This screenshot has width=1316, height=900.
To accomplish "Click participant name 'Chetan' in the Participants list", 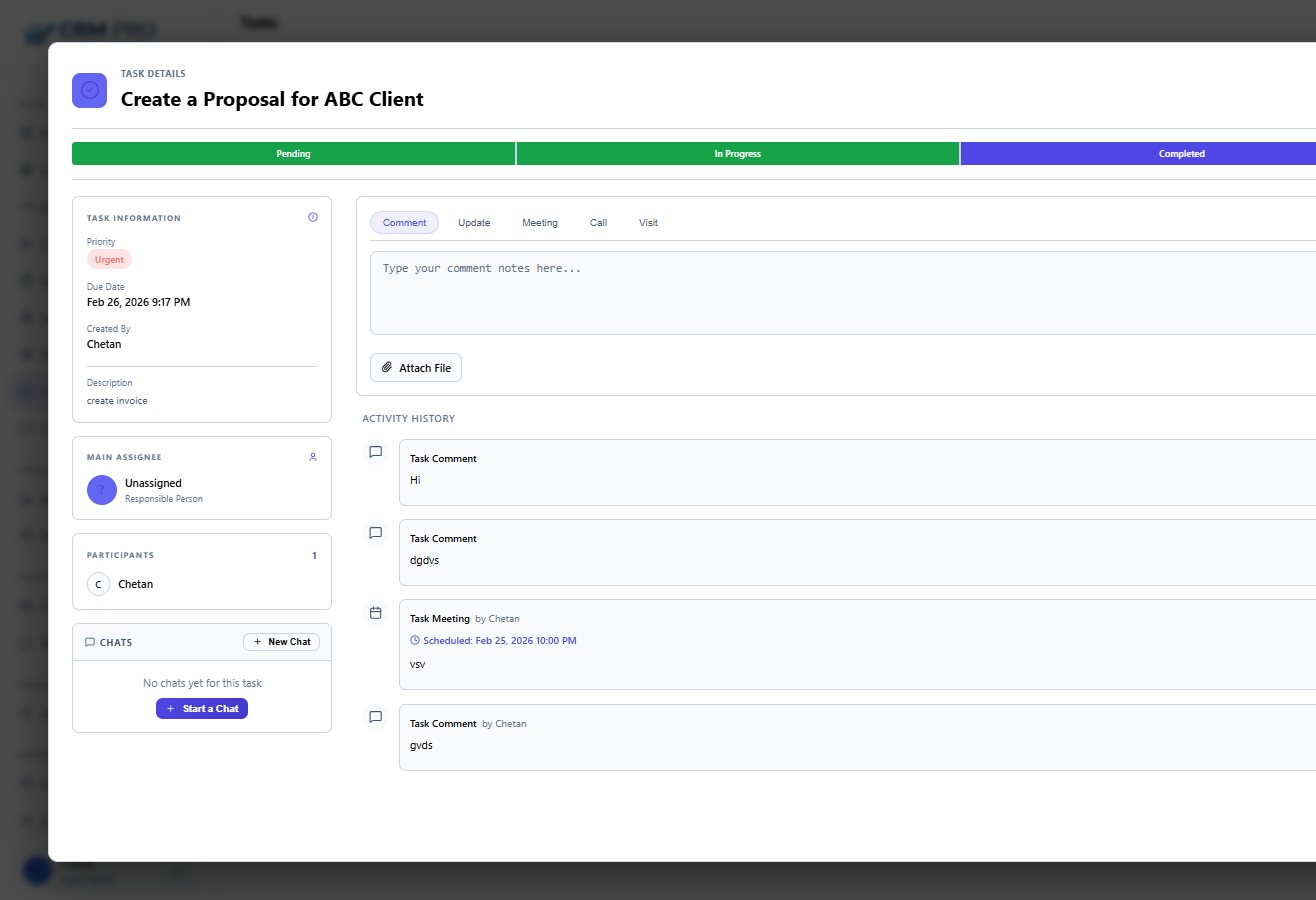I will tap(135, 584).
